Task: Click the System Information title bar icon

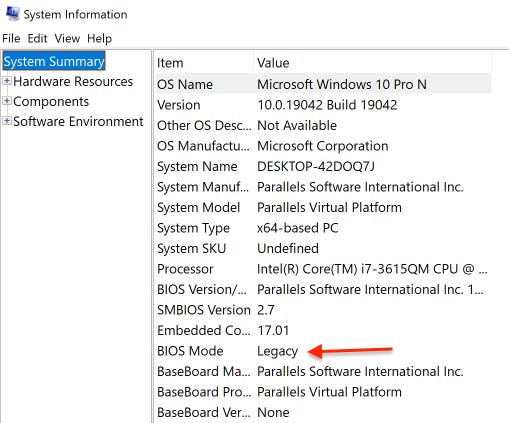Action: point(13,14)
